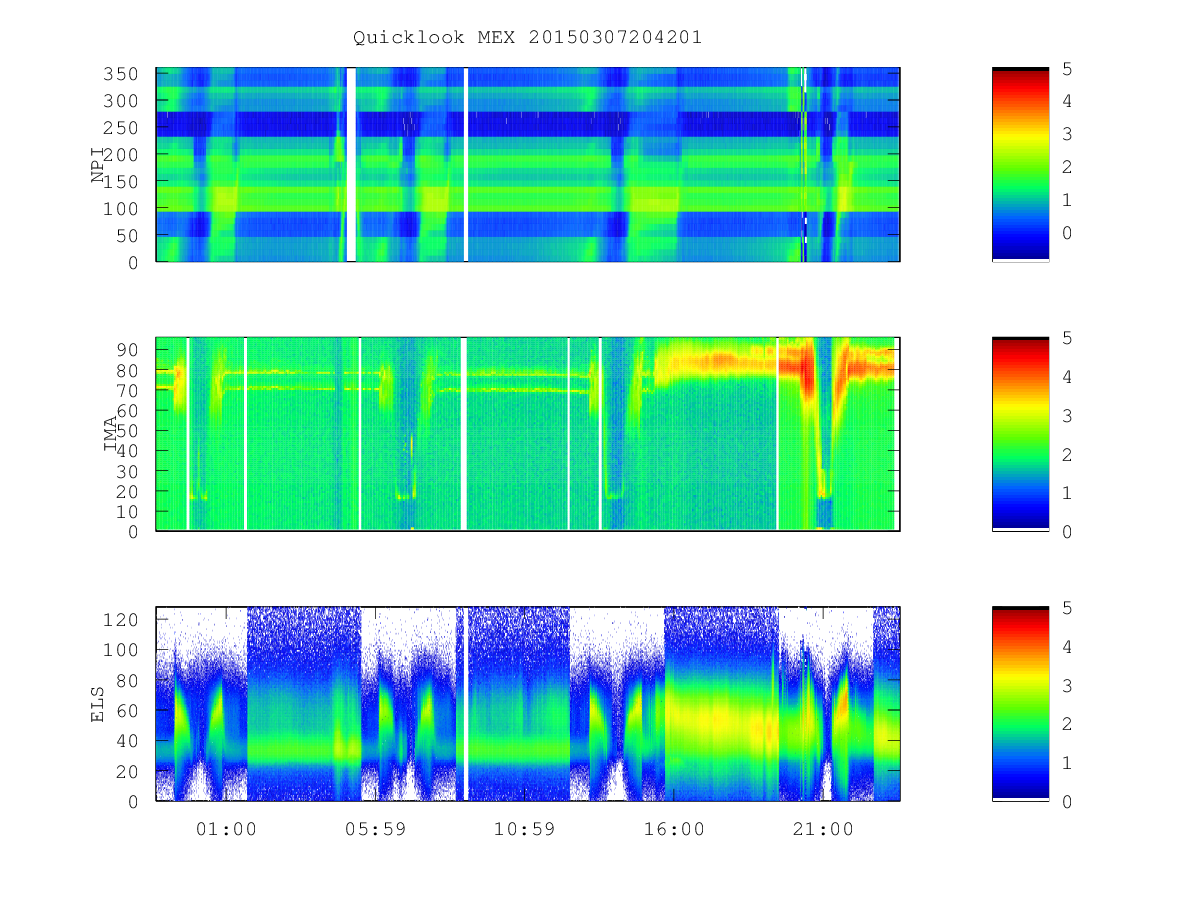This screenshot has width=1200, height=900.
Task: Click the 21:00 time axis label
Action: [824, 829]
